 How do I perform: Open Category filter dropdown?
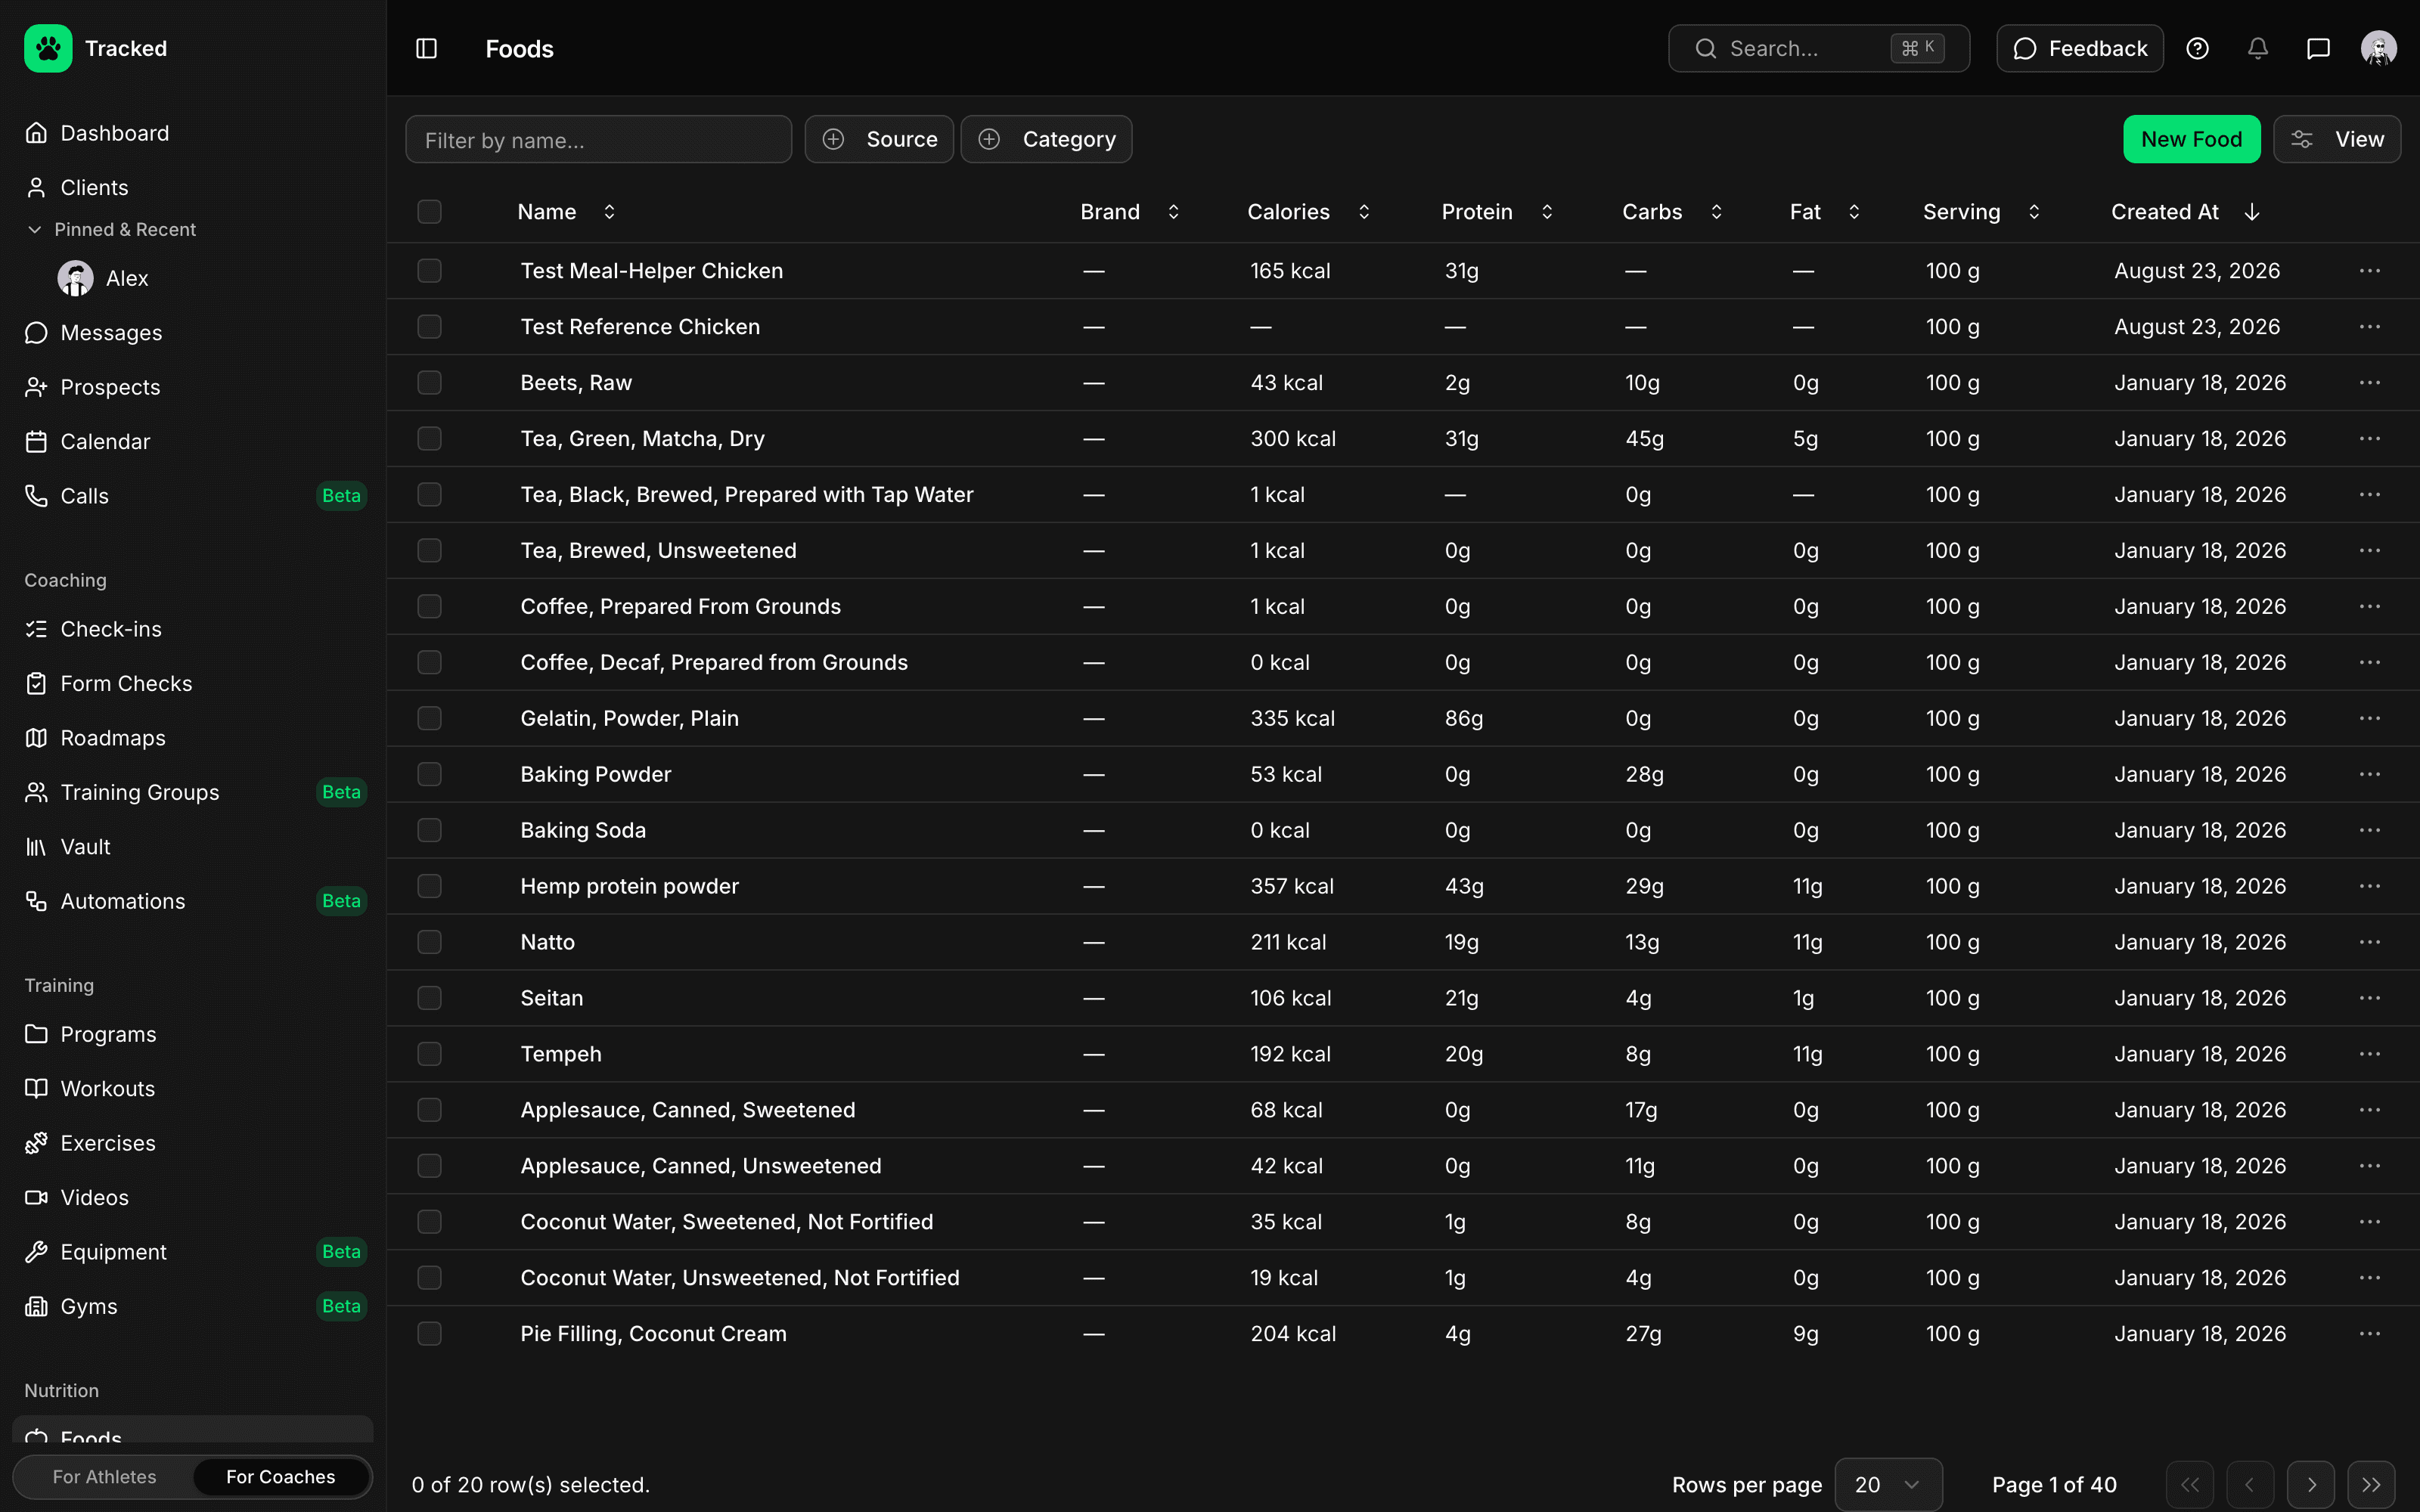[x=1046, y=139]
